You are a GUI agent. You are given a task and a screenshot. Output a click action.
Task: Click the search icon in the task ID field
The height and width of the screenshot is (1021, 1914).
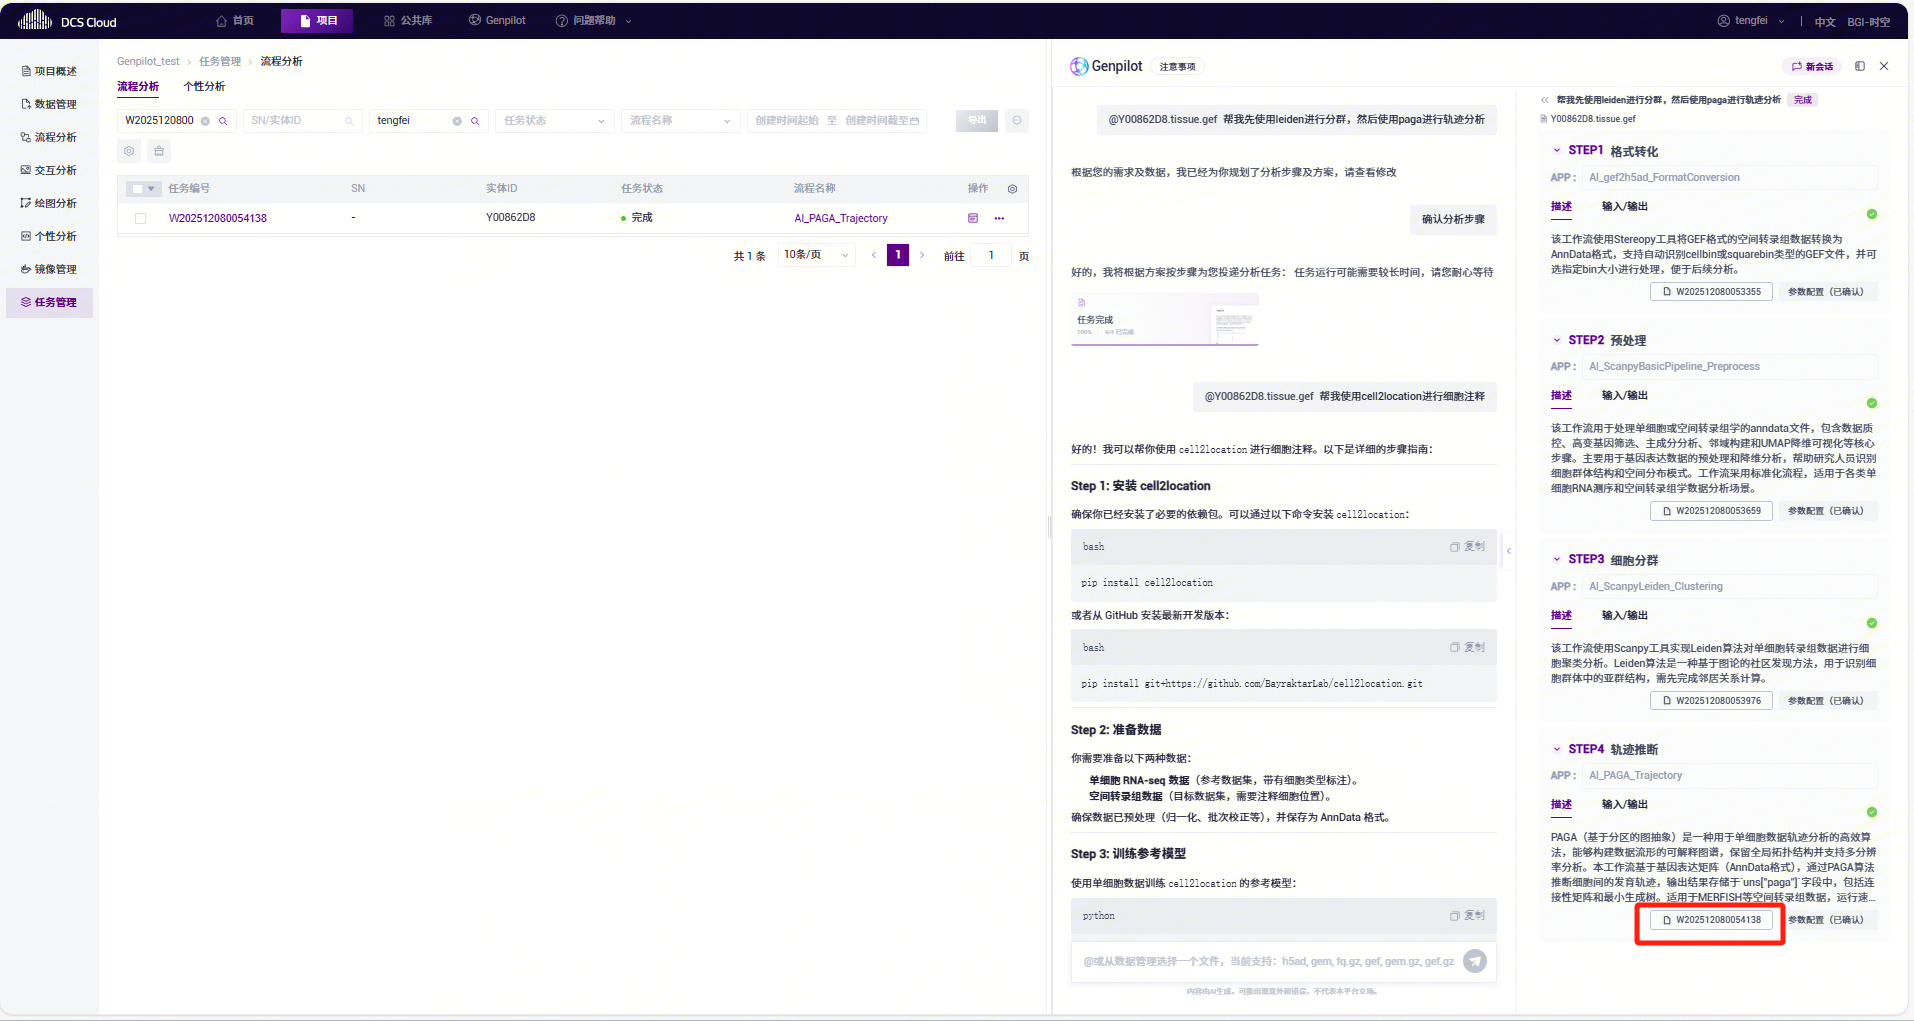(x=223, y=121)
